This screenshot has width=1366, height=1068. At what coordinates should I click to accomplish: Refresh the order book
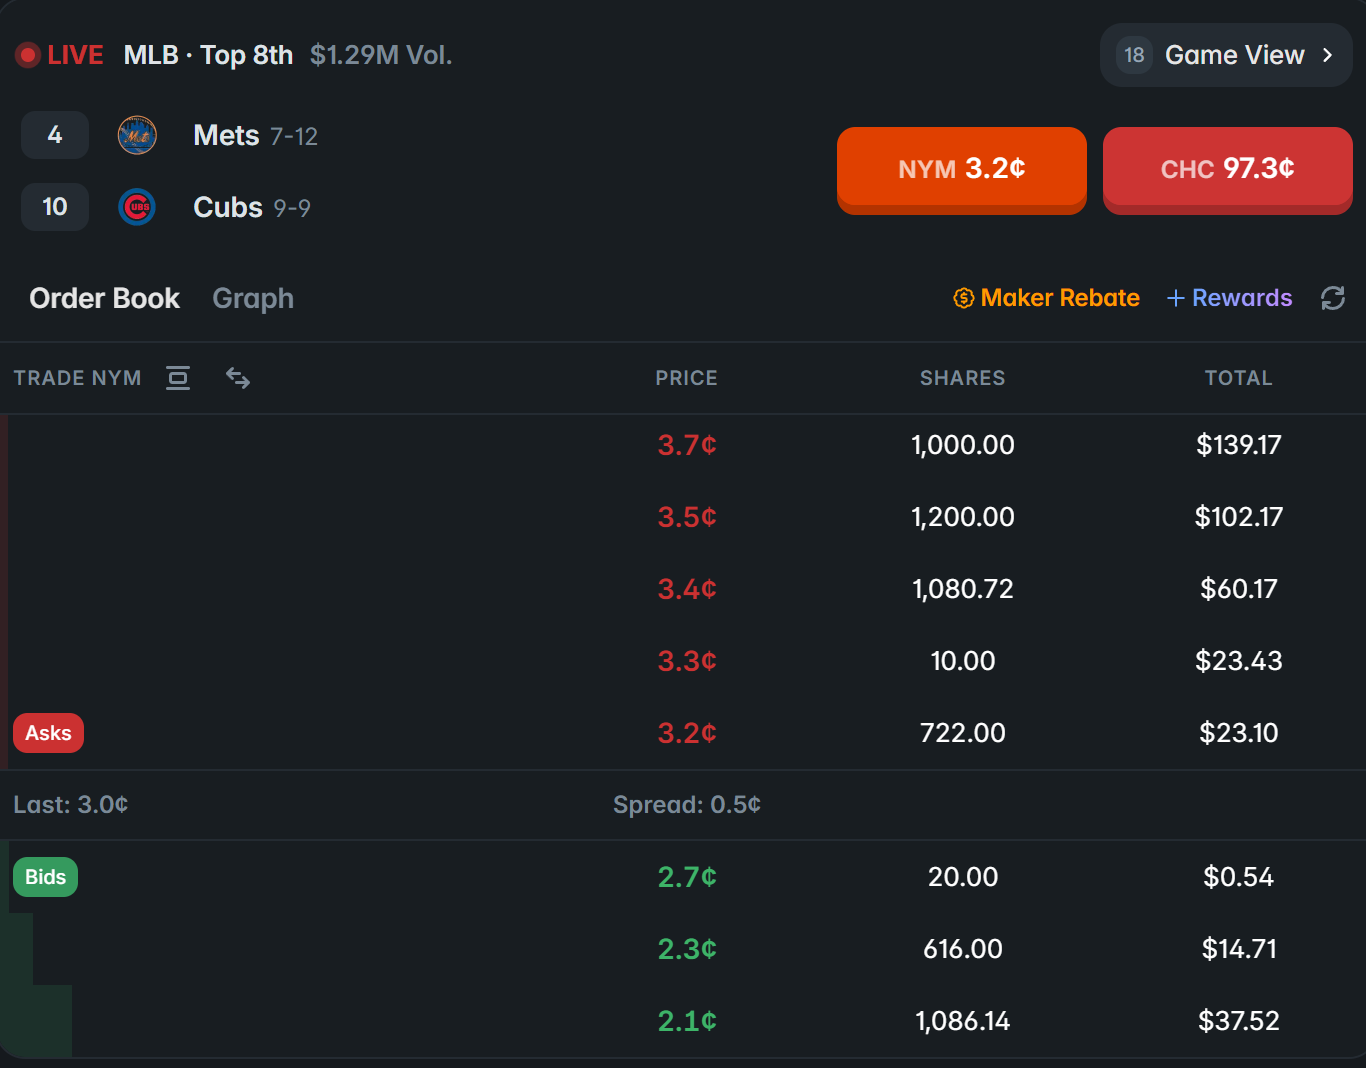[x=1333, y=298]
